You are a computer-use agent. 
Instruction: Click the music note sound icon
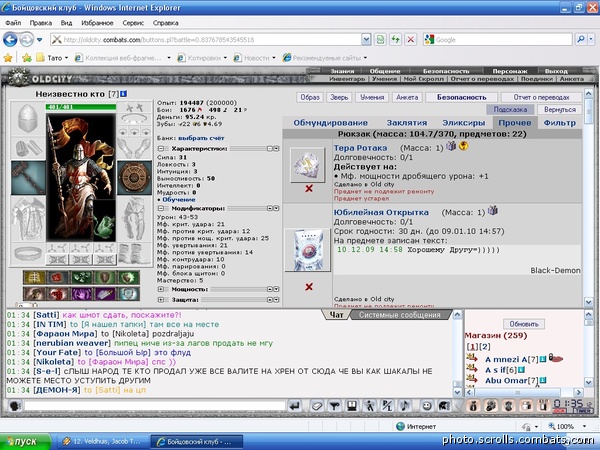pyautogui.click(x=405, y=406)
